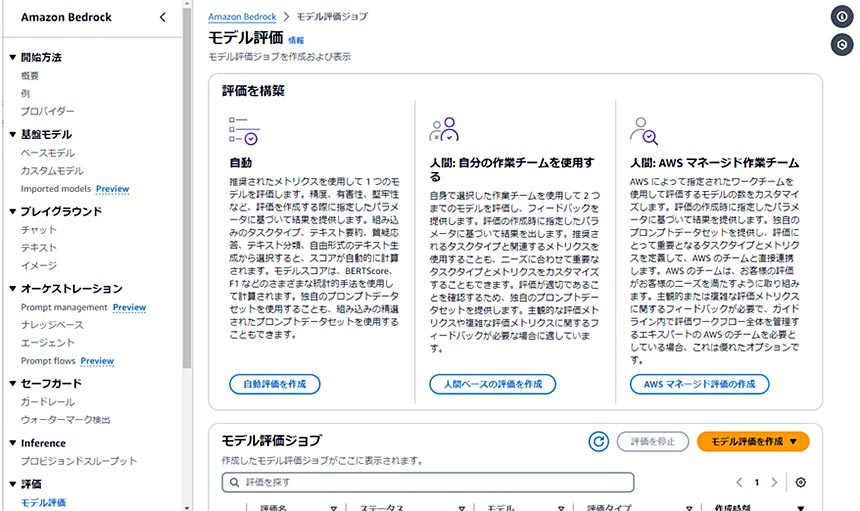Collapse the Amazon Bedrock sidebar with chevron
860x511 pixels.
pyautogui.click(x=162, y=17)
